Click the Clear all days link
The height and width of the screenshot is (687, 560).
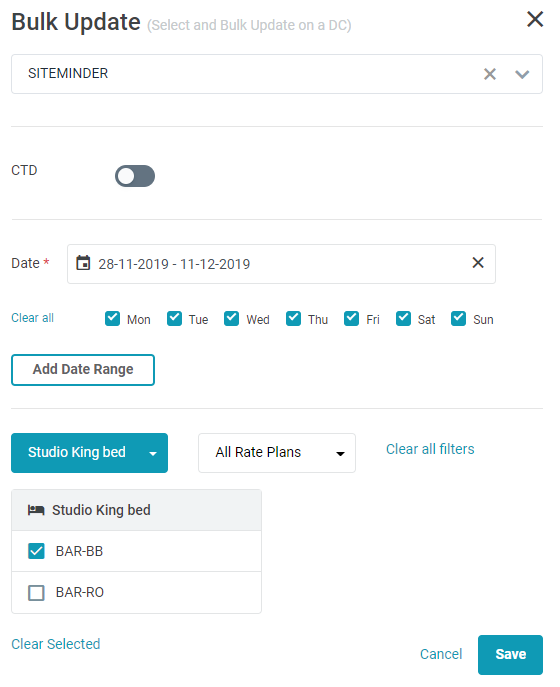pos(32,318)
